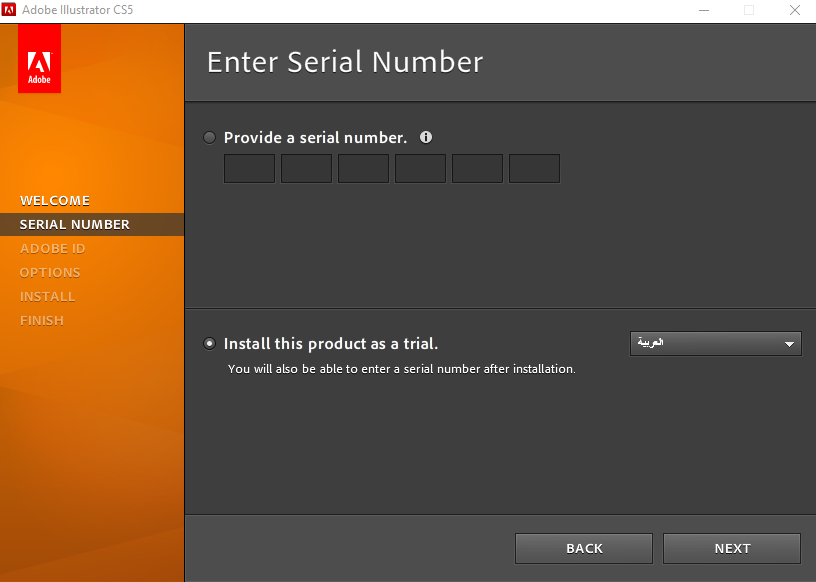Select the OPTIONS sidebar step
The image size is (816, 582).
pyautogui.click(x=50, y=272)
